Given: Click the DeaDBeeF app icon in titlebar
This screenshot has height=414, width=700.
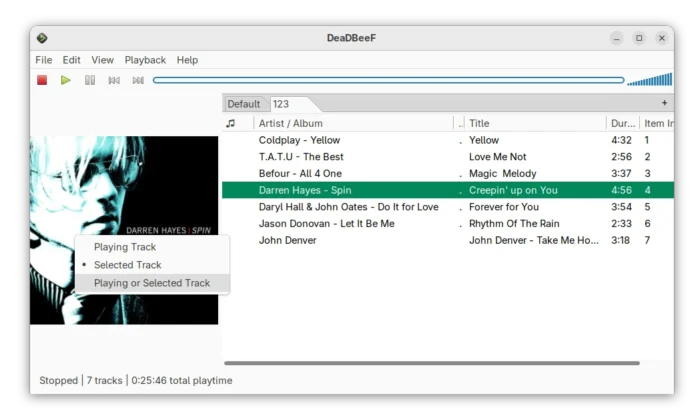Looking at the screenshot, I should tap(42, 38).
